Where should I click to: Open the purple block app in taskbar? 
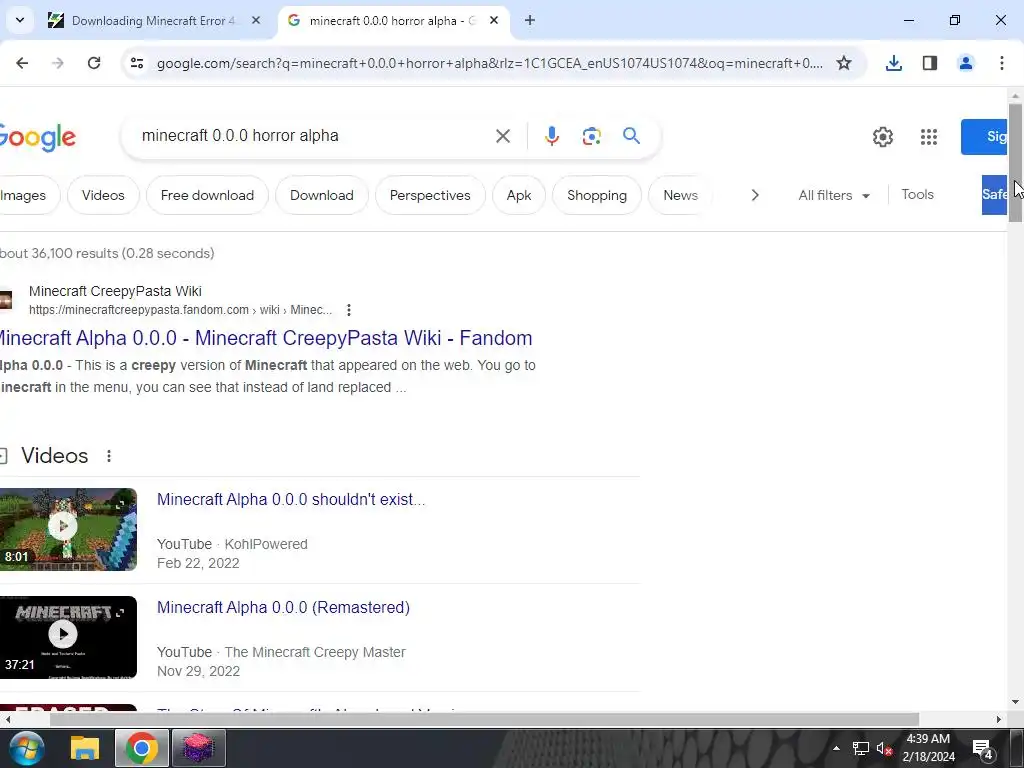(x=199, y=748)
